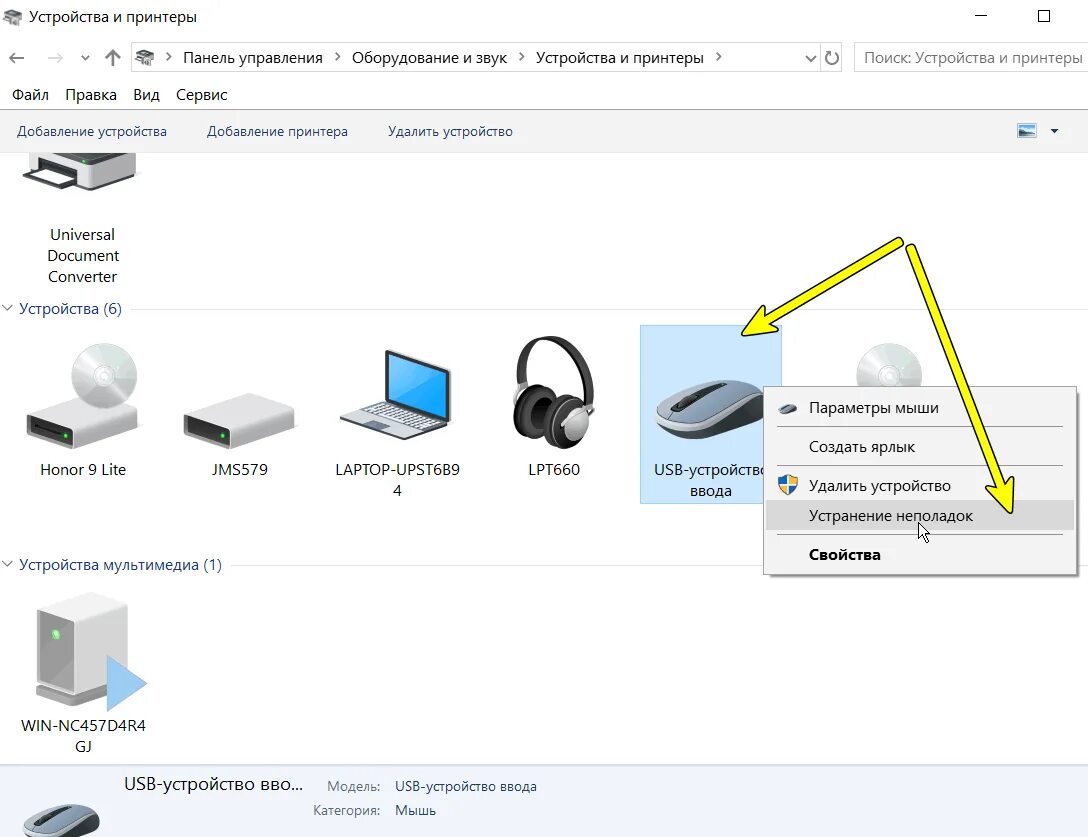Click Удалить устройство toolbar button

click(450, 131)
